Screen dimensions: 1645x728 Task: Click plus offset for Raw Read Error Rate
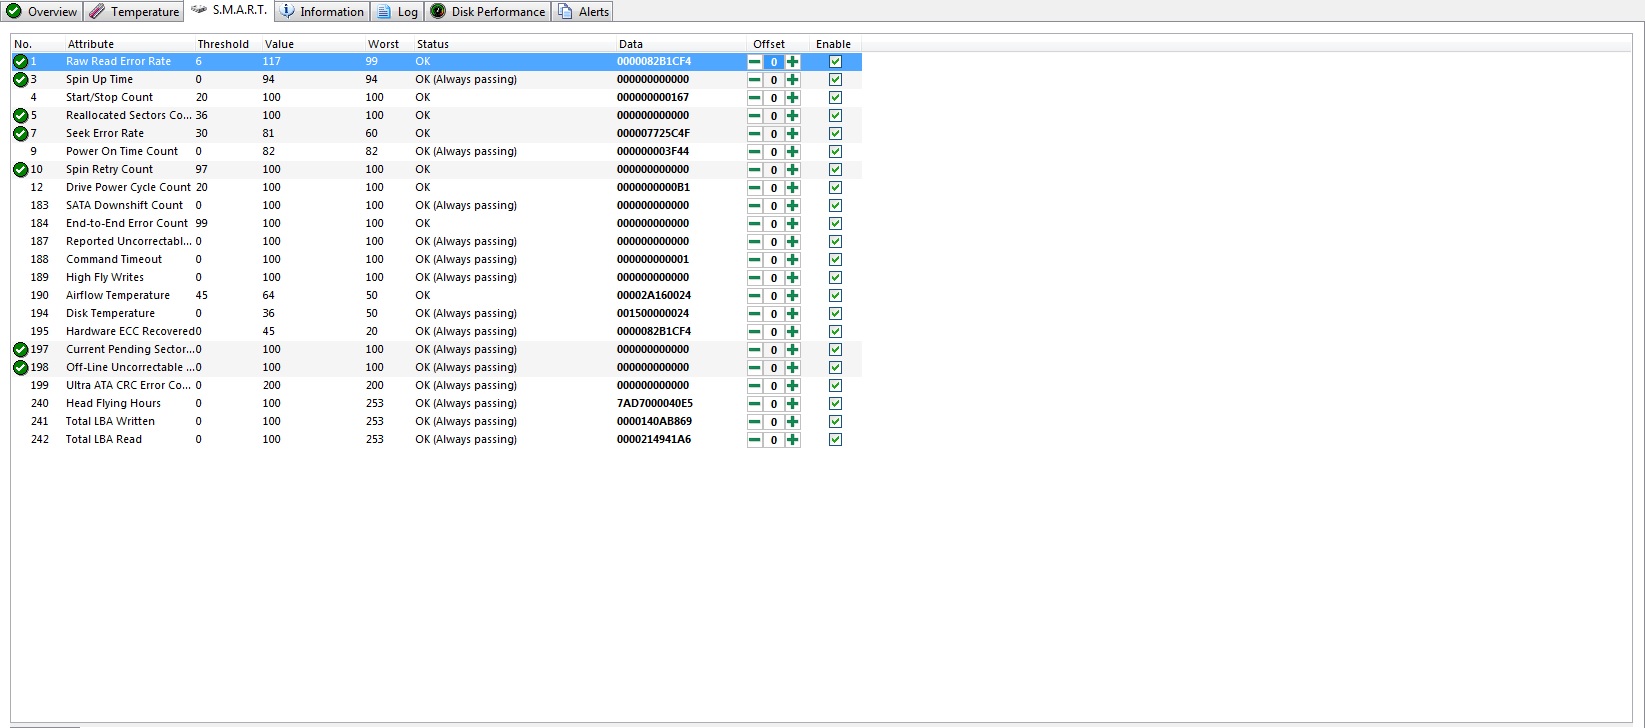793,62
